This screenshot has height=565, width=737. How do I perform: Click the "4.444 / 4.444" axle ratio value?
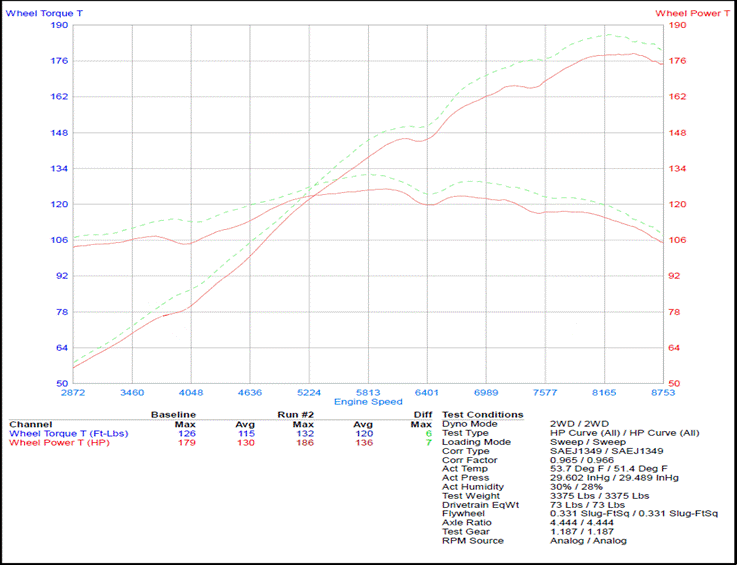[x=582, y=523]
